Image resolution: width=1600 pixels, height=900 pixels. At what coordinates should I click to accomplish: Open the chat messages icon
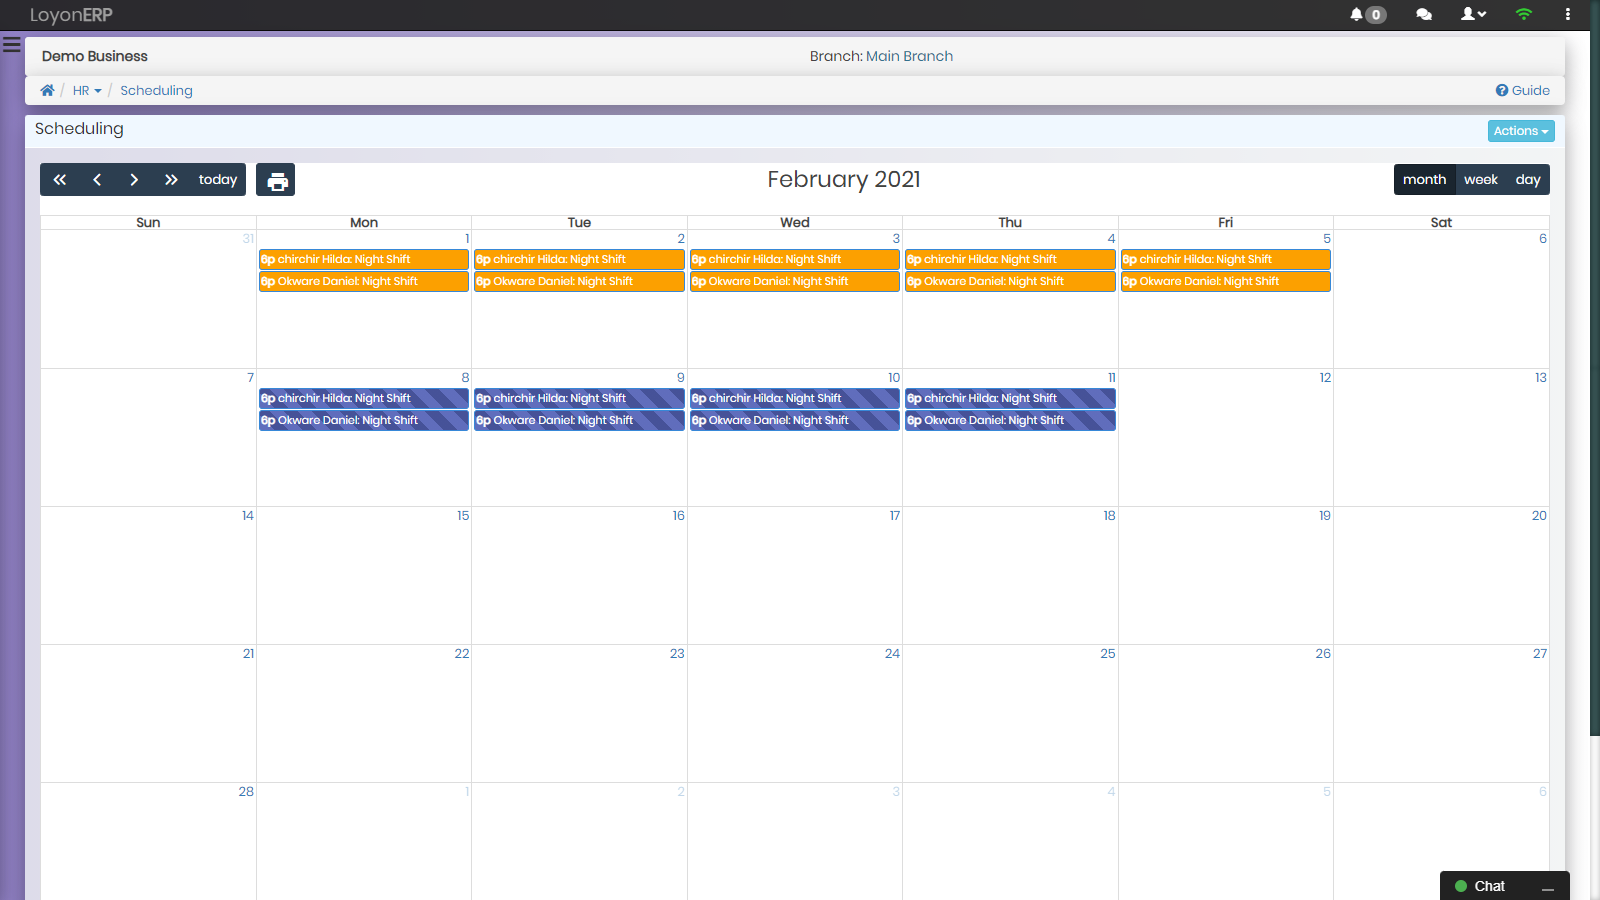click(x=1424, y=14)
